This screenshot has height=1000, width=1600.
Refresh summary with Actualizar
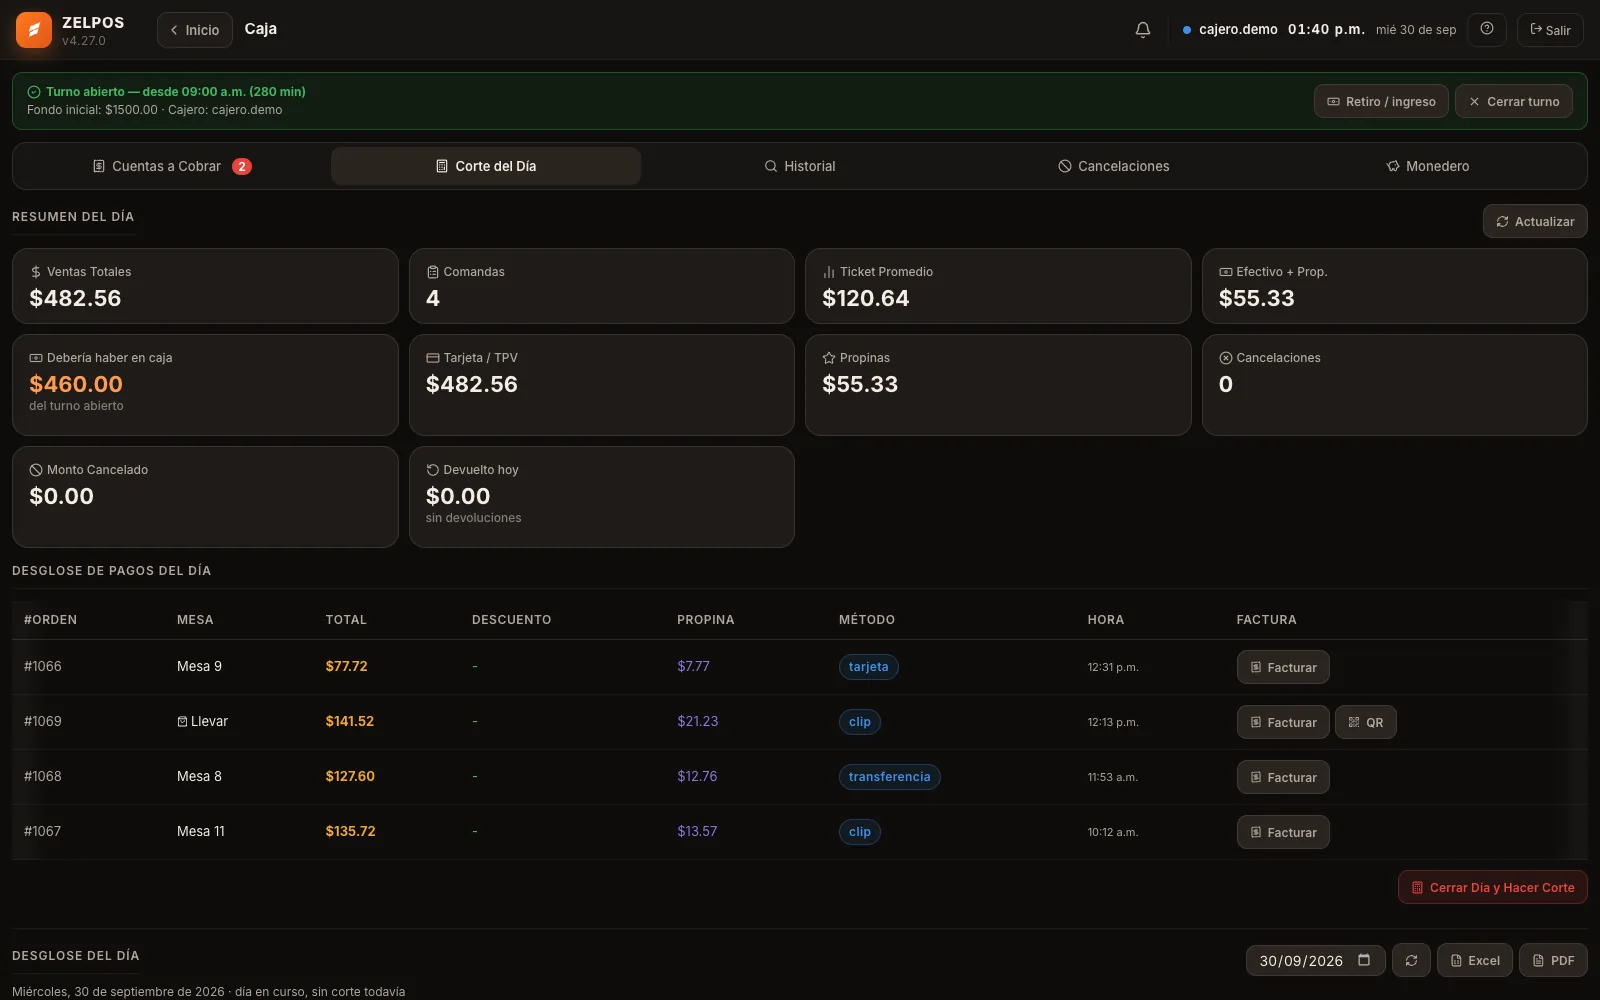pos(1535,221)
